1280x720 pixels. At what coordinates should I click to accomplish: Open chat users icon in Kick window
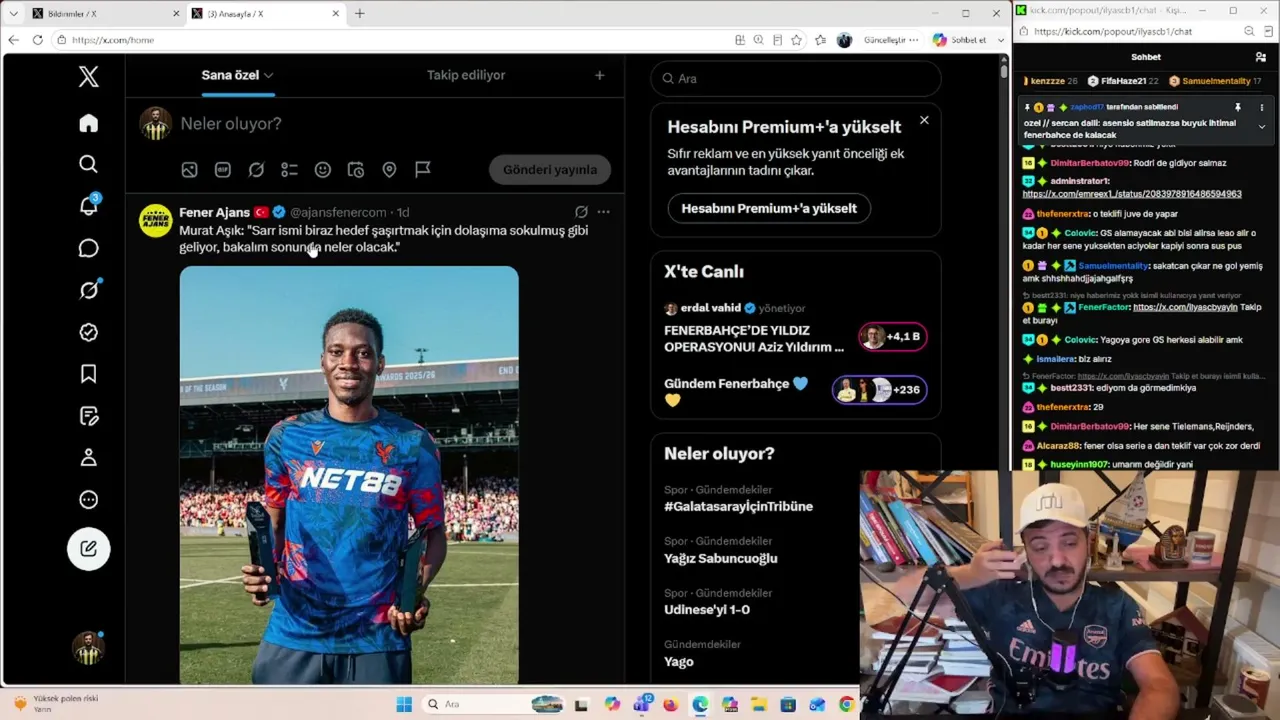tap(1261, 57)
